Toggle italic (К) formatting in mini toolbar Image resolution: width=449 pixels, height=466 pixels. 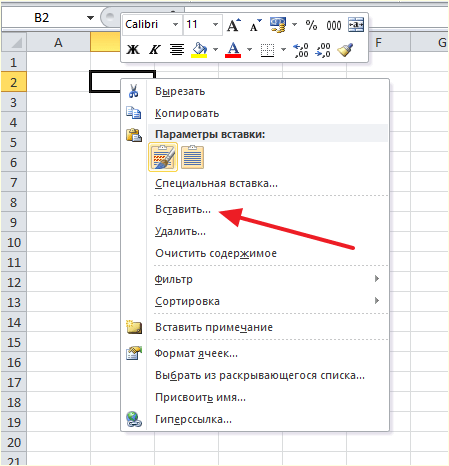(x=154, y=50)
